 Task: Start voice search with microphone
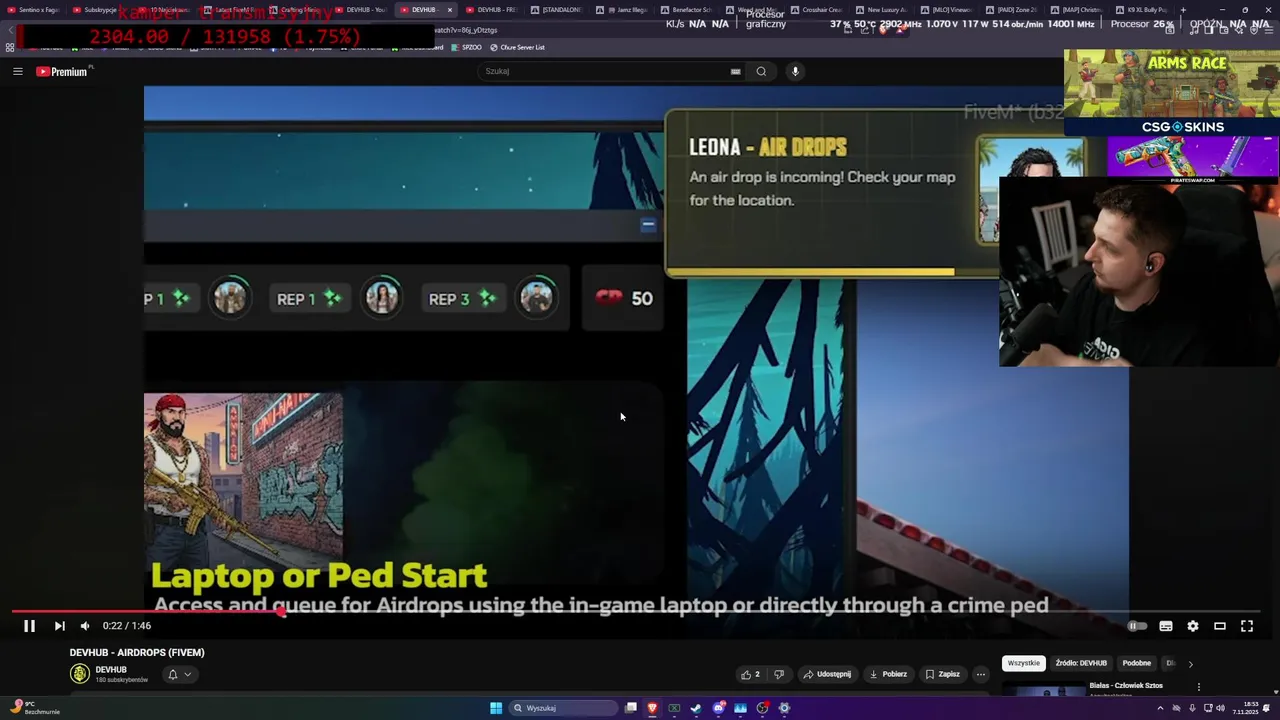[x=795, y=71]
